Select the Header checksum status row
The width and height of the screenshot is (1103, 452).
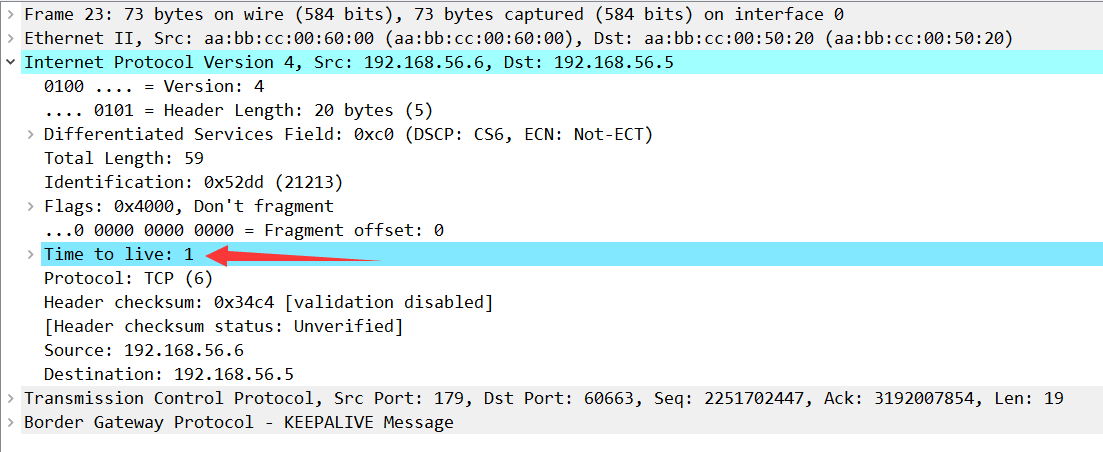pyautogui.click(x=223, y=326)
